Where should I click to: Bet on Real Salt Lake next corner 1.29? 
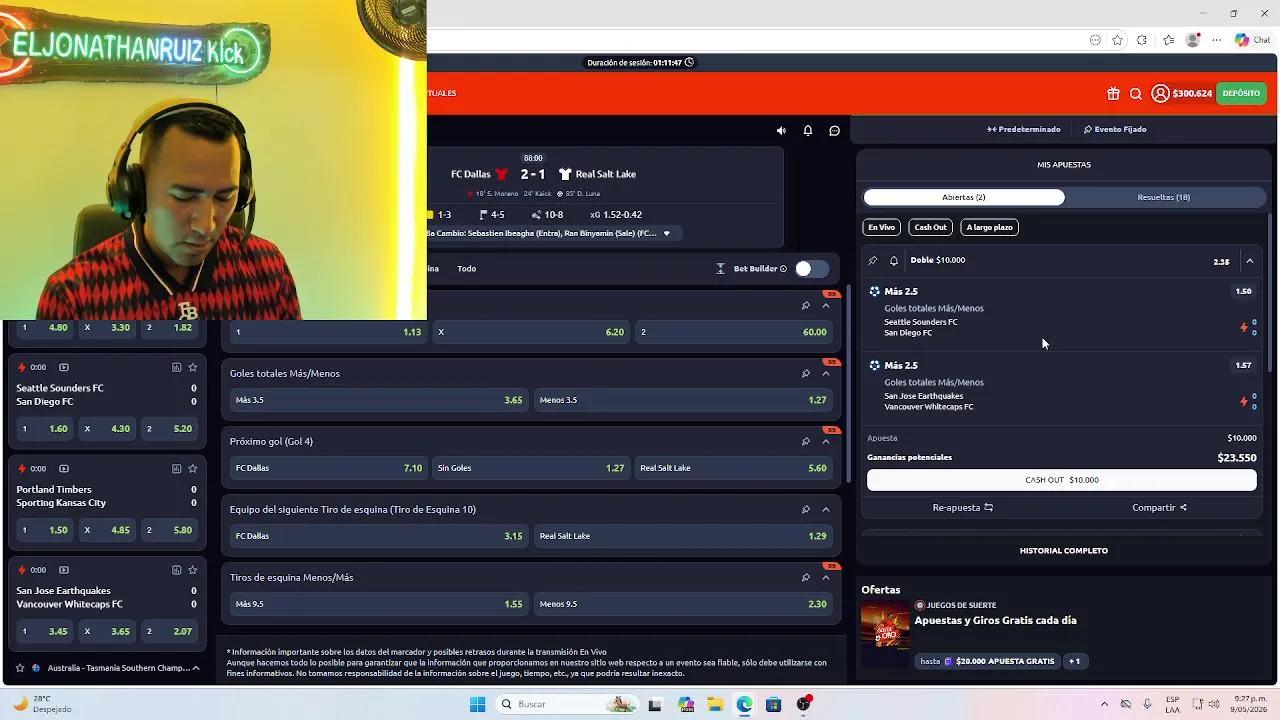683,536
